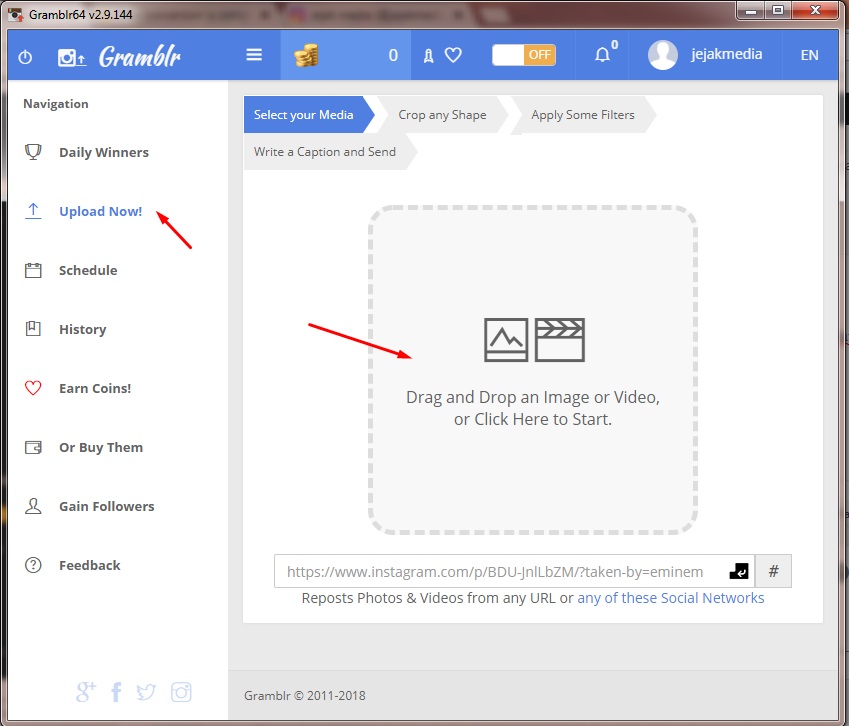Maximize the Gramblr64 window
The image size is (849, 726).
(778, 11)
